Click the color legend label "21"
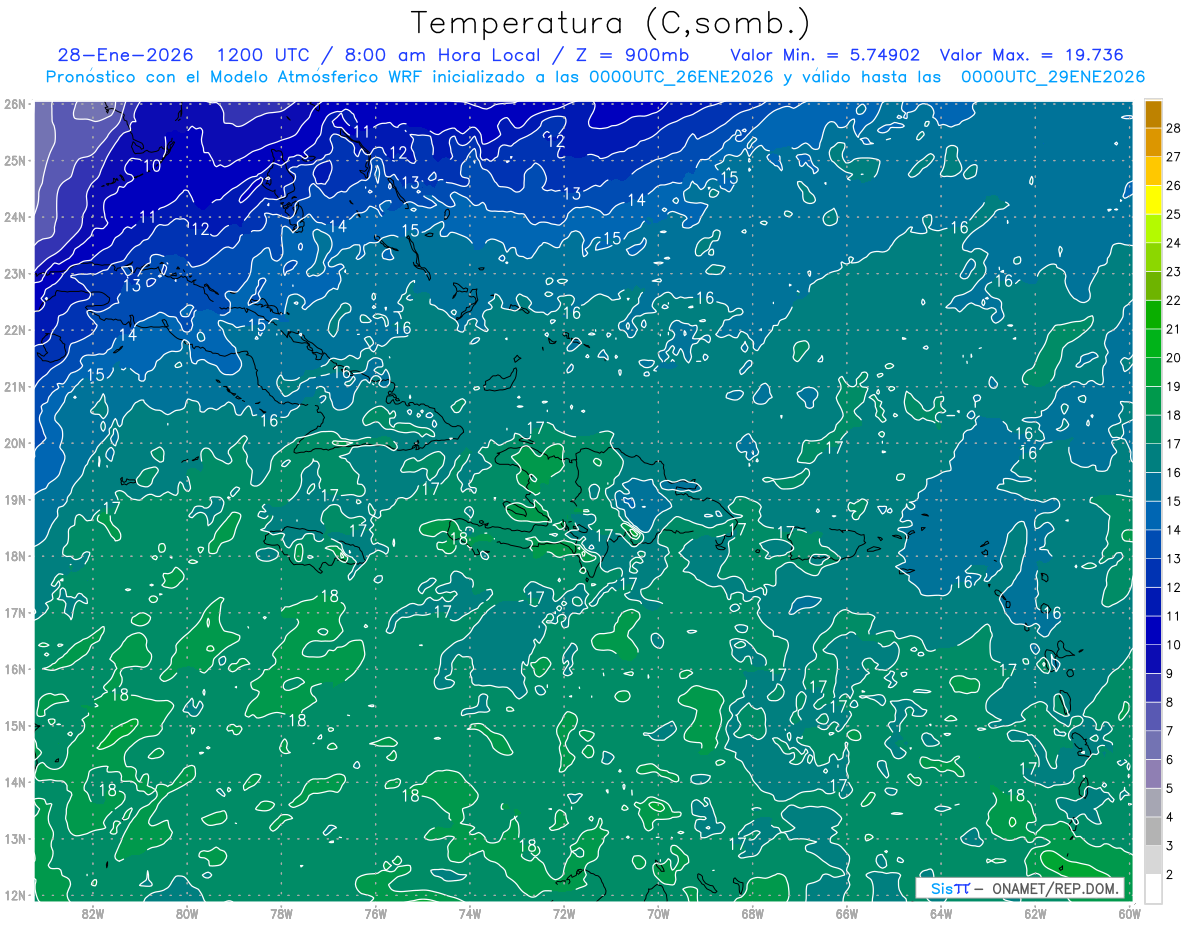The width and height of the screenshot is (1200, 927). tap(1173, 329)
